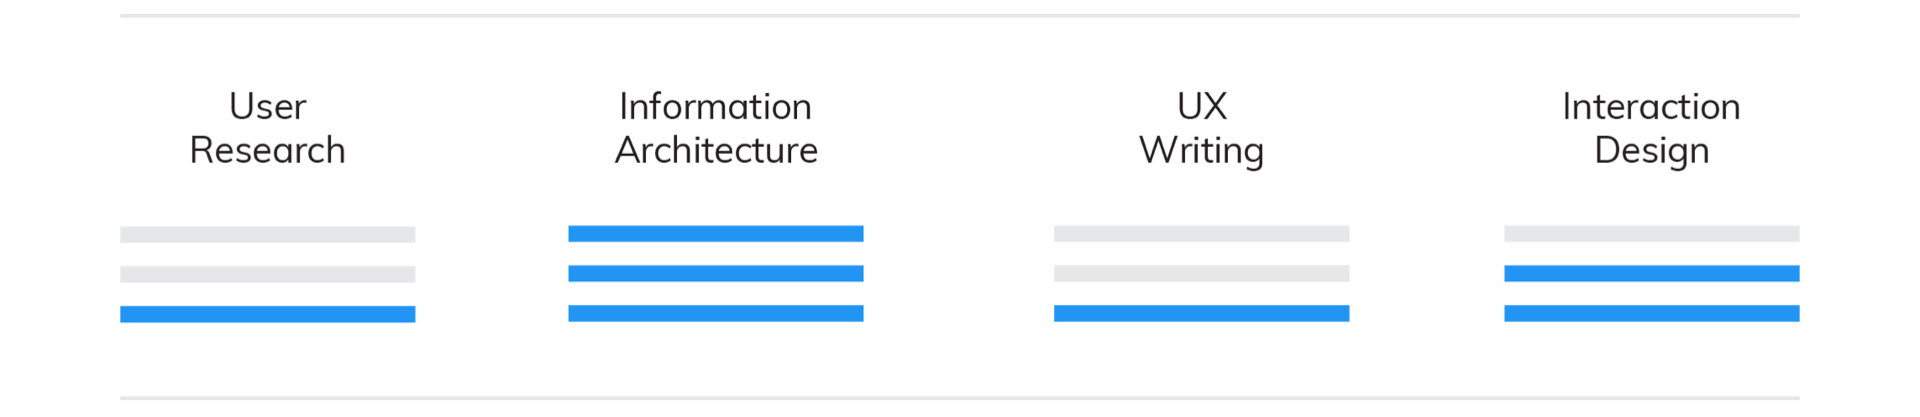The width and height of the screenshot is (1920, 417).
Task: Click the blue bottom bar under UX Writing
Action: click(x=1201, y=313)
